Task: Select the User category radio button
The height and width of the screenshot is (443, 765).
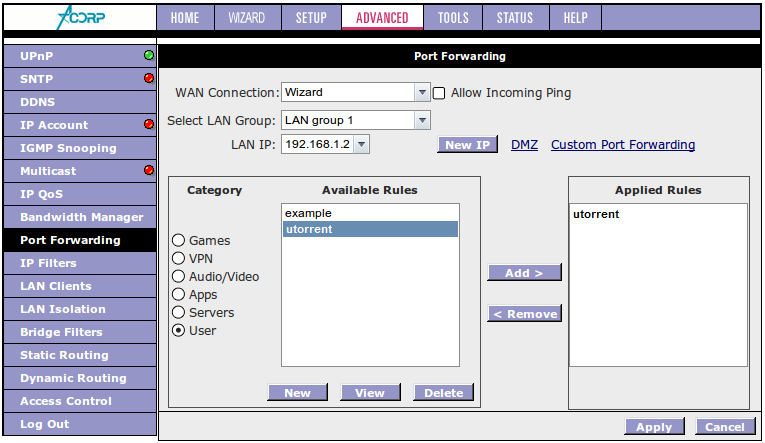Action: click(x=179, y=330)
